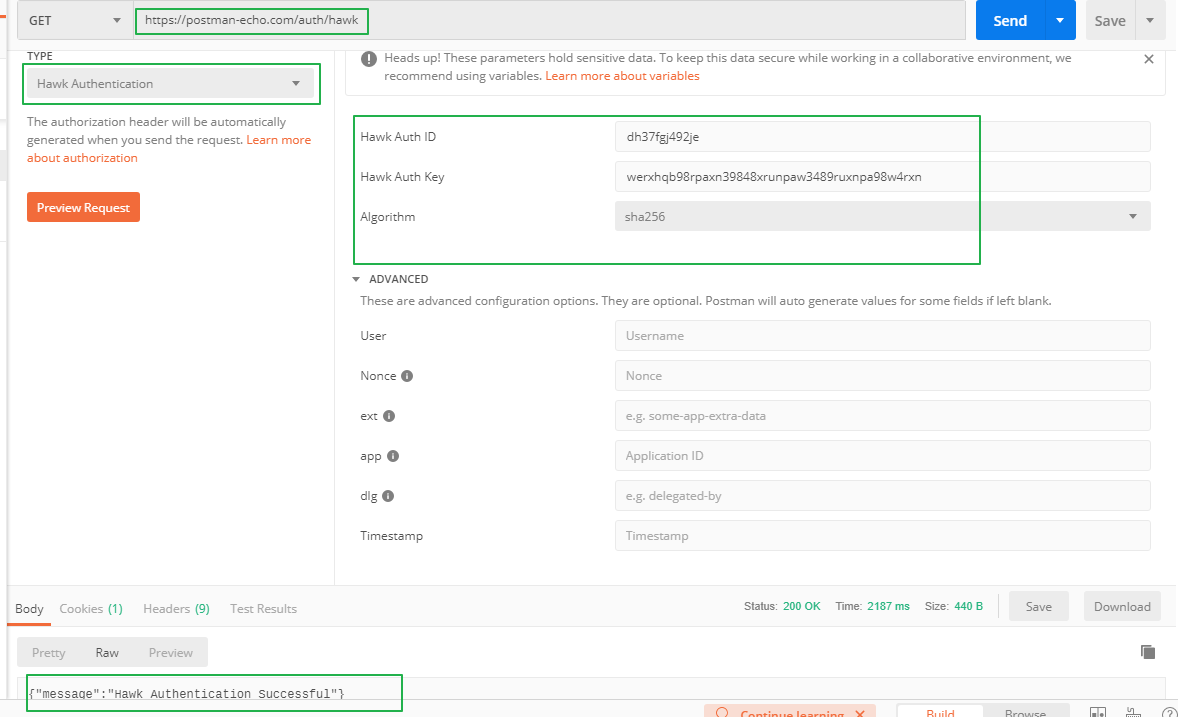Open the Headers (9) response tab
1178x717 pixels.
(x=176, y=608)
